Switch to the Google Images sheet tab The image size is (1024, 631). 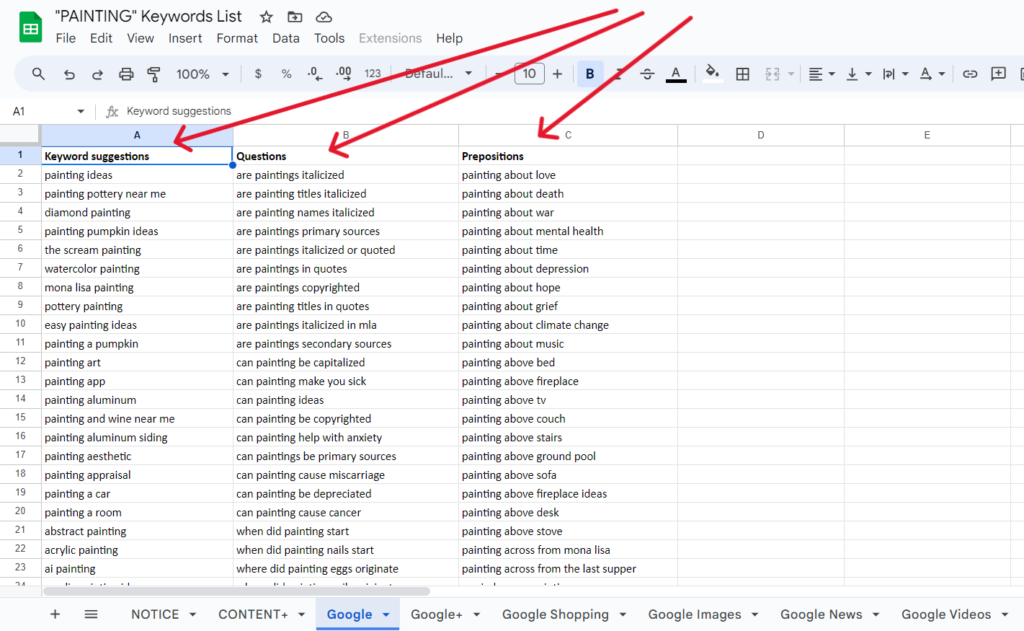[695, 614]
